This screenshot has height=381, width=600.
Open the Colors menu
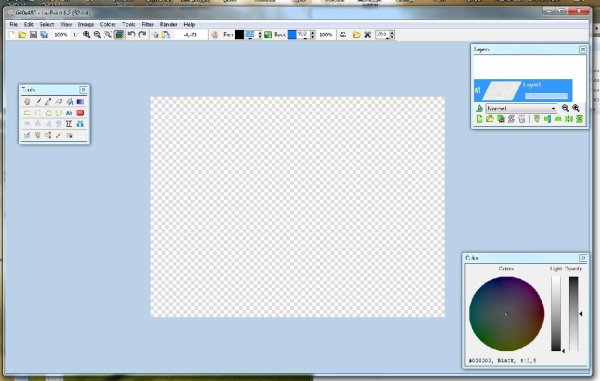(108, 24)
